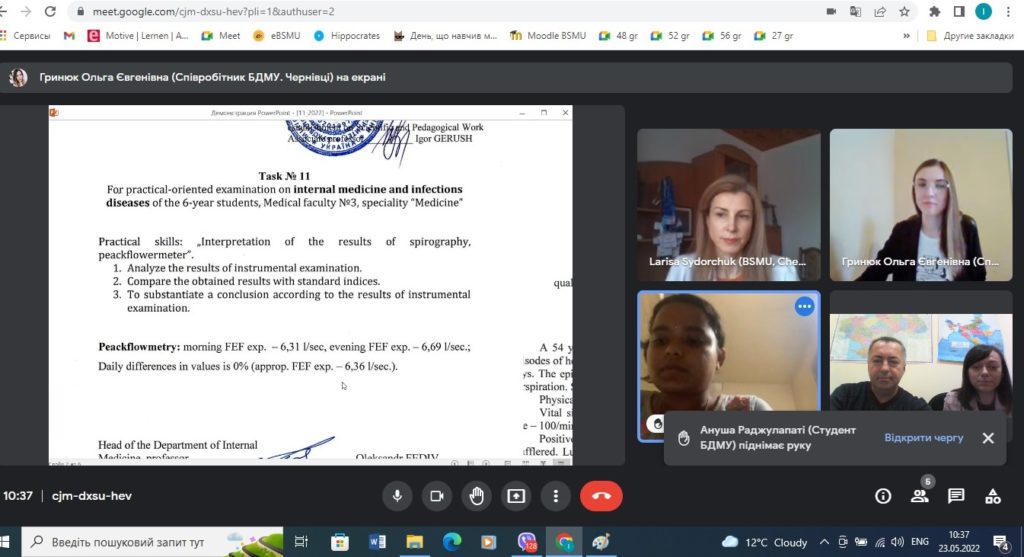Open the День, що навчив bookmark
This screenshot has width=1024, height=557.
click(445, 36)
